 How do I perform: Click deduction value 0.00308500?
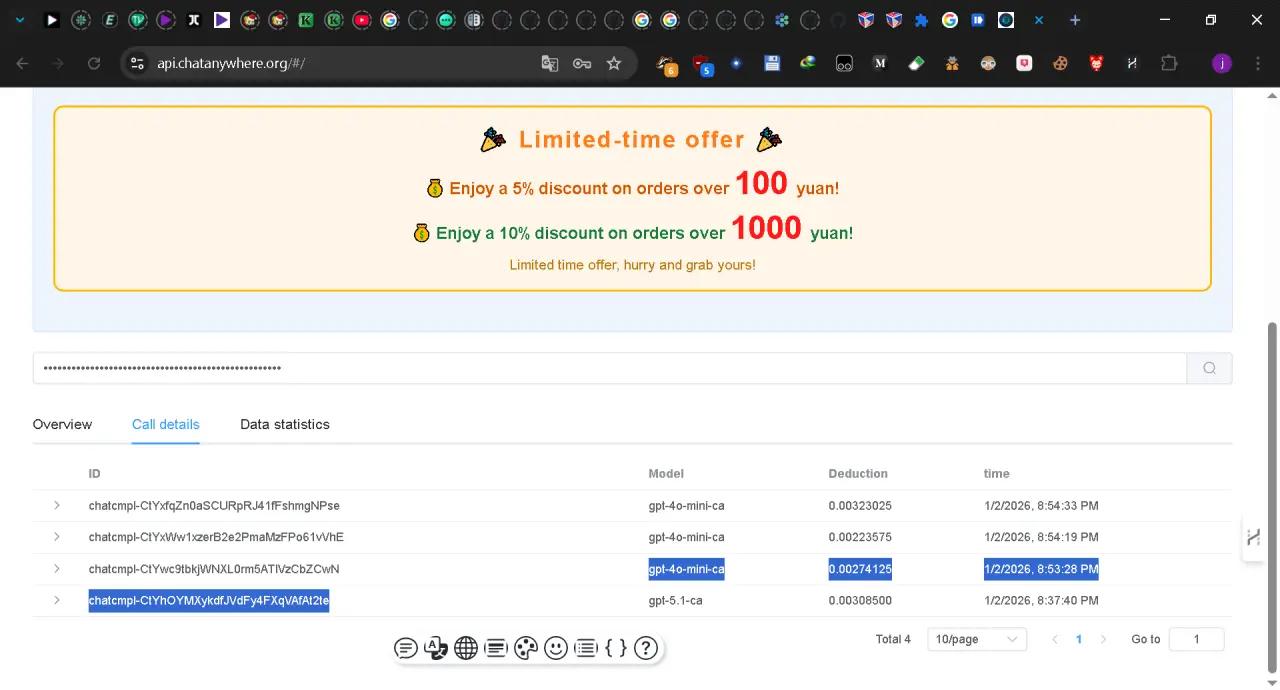click(x=860, y=600)
